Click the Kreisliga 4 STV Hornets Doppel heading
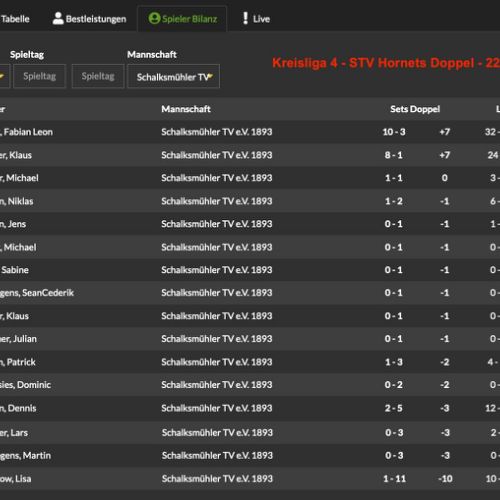Viewport: 500px width, 500px height. tap(386, 63)
